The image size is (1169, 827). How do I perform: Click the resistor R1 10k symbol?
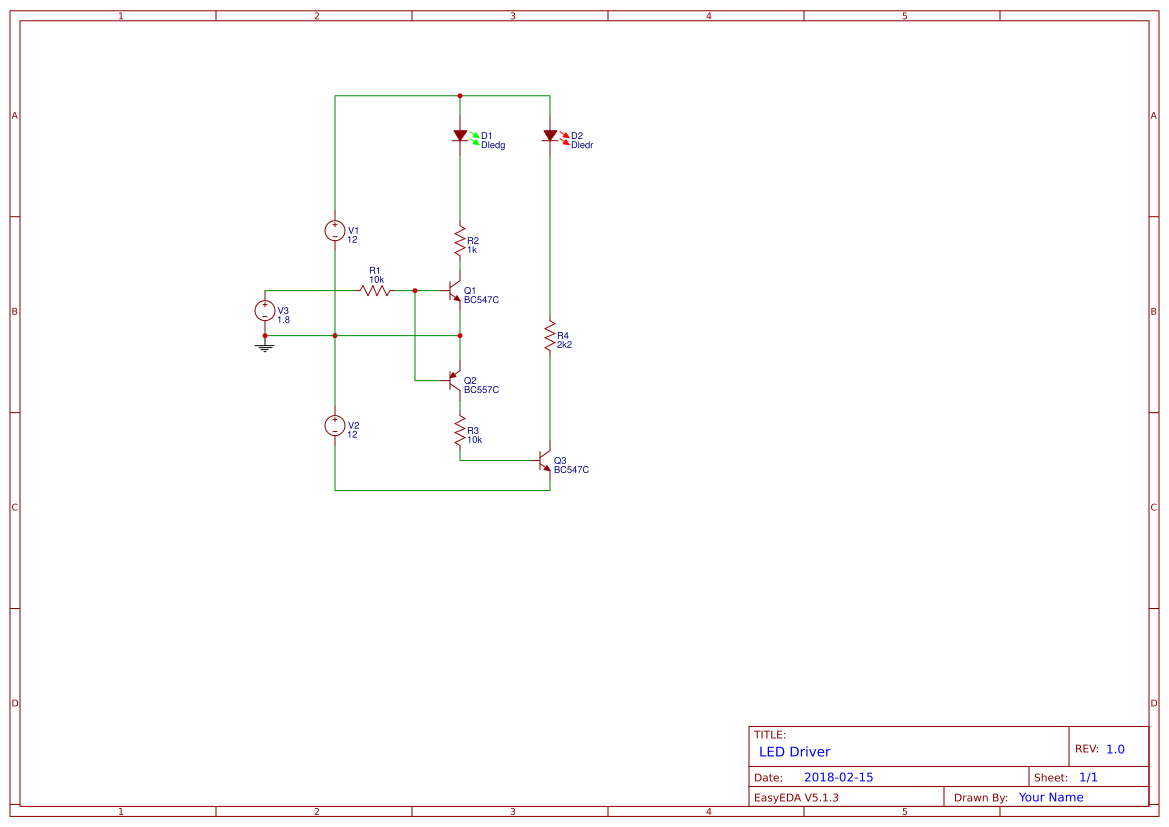pyautogui.click(x=375, y=289)
